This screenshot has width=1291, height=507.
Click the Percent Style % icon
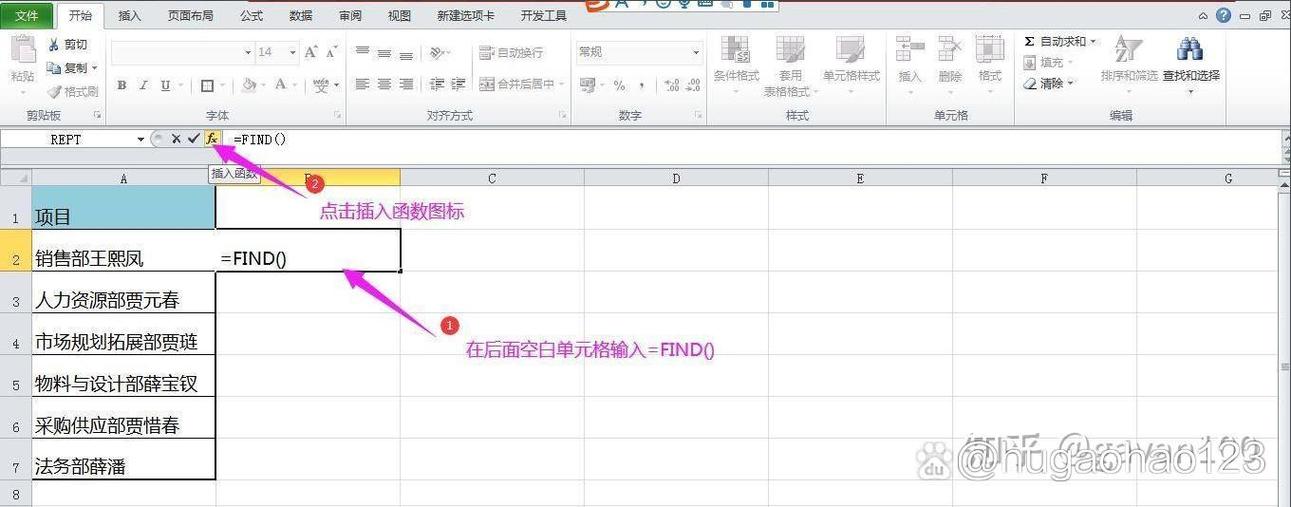[x=619, y=85]
